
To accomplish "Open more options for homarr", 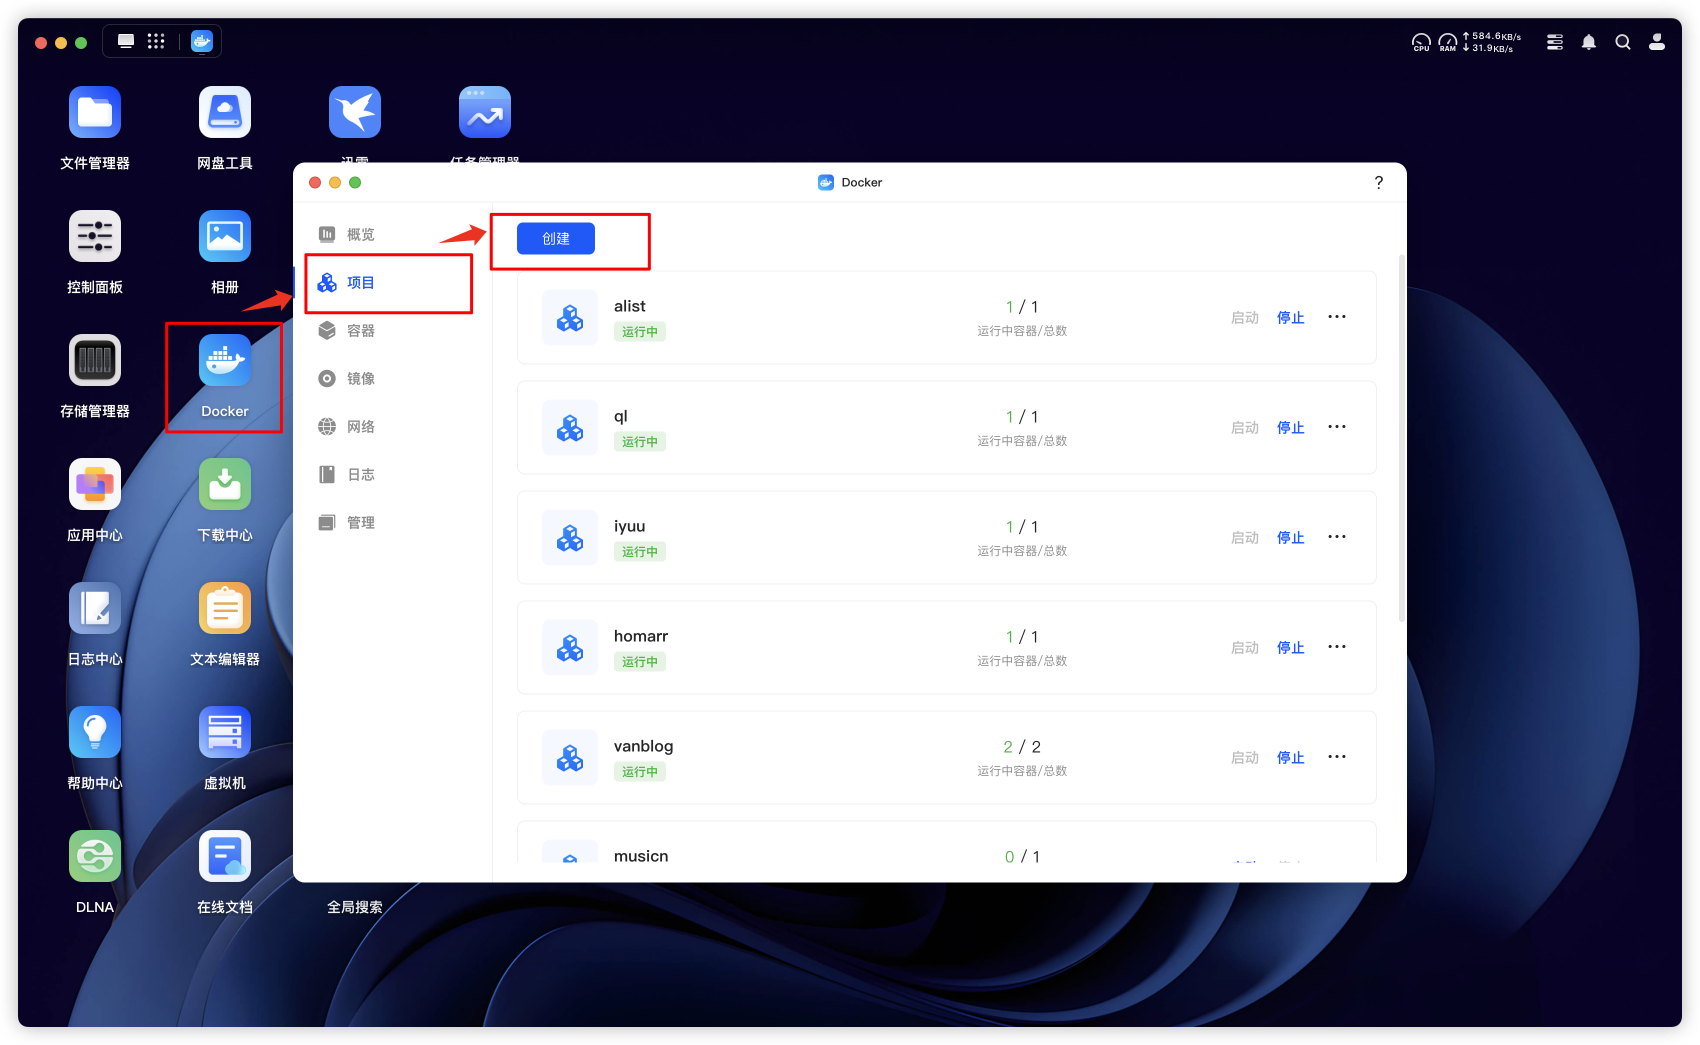I will [1337, 647].
